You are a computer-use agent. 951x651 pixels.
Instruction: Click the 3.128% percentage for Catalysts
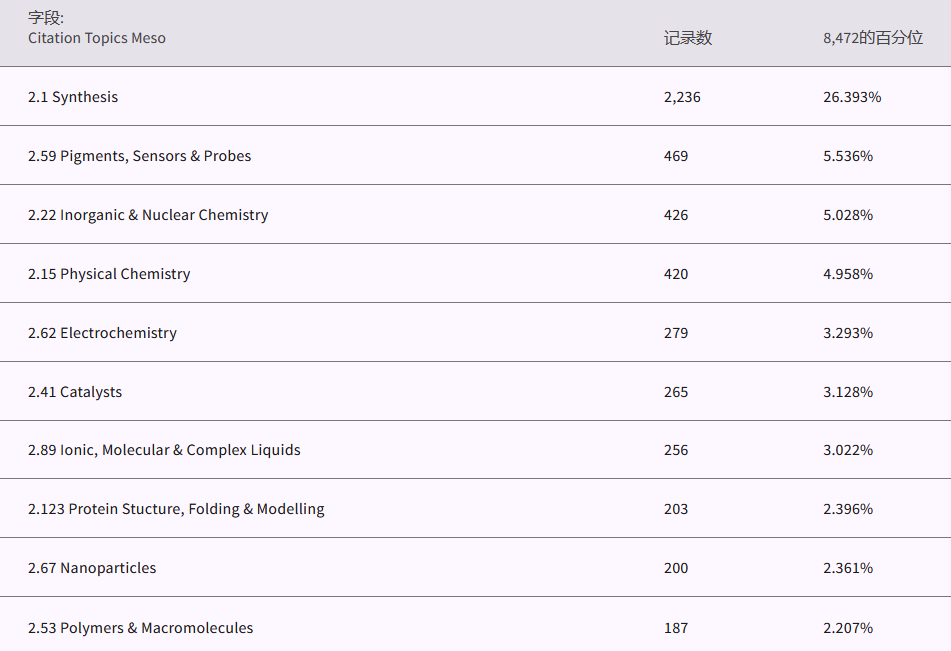click(x=848, y=392)
